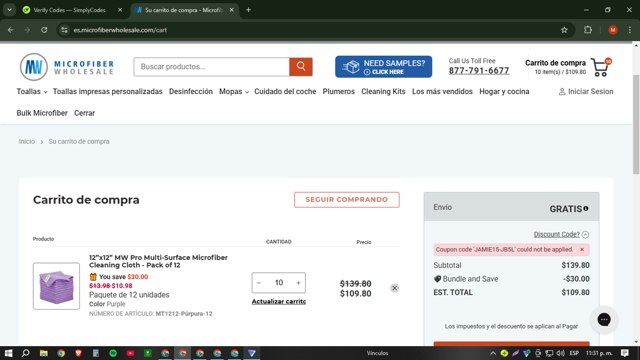Open the live chat bubble
The image size is (640, 360).
[x=604, y=320]
